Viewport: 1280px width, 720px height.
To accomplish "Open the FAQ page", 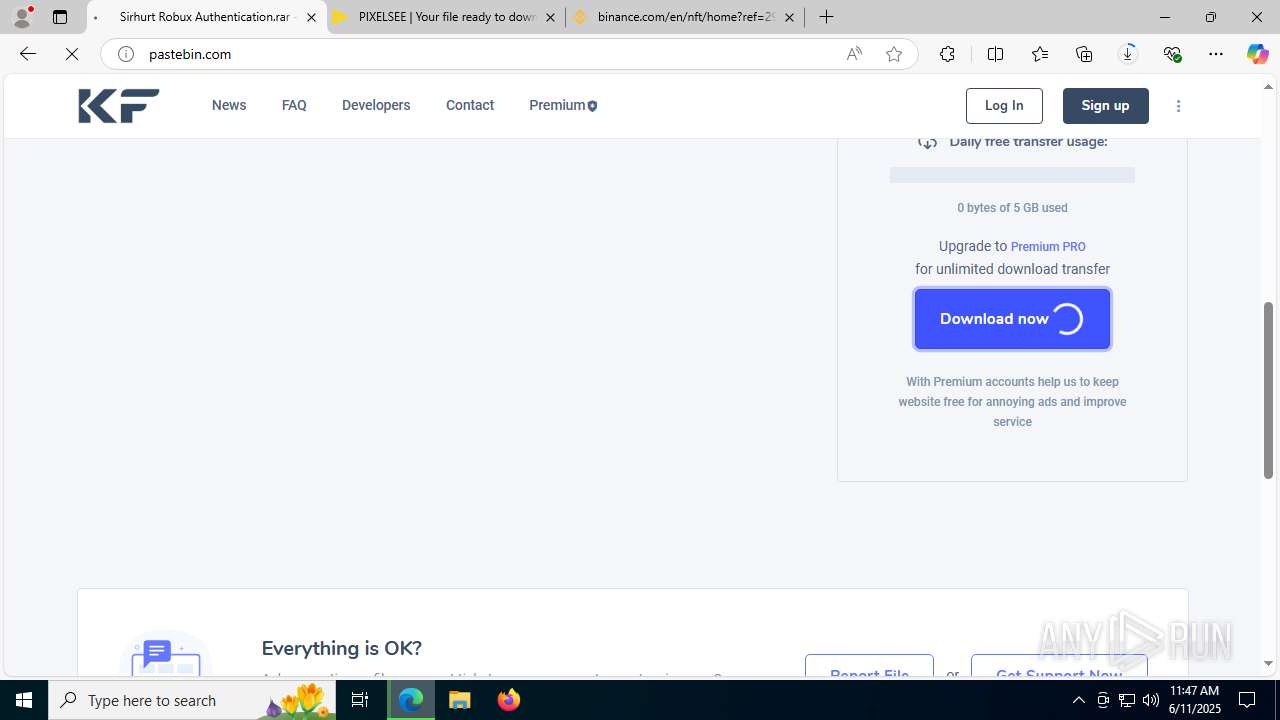I will click(x=294, y=105).
